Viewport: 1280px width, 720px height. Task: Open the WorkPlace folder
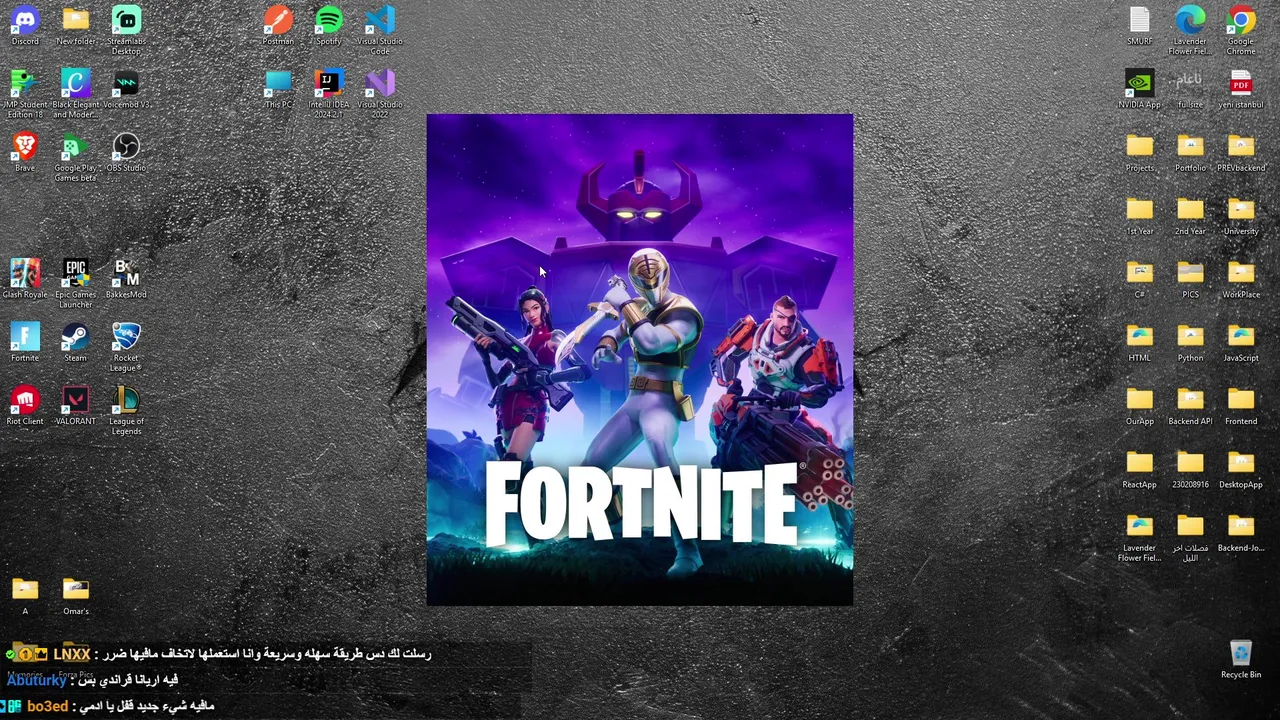tap(1241, 280)
